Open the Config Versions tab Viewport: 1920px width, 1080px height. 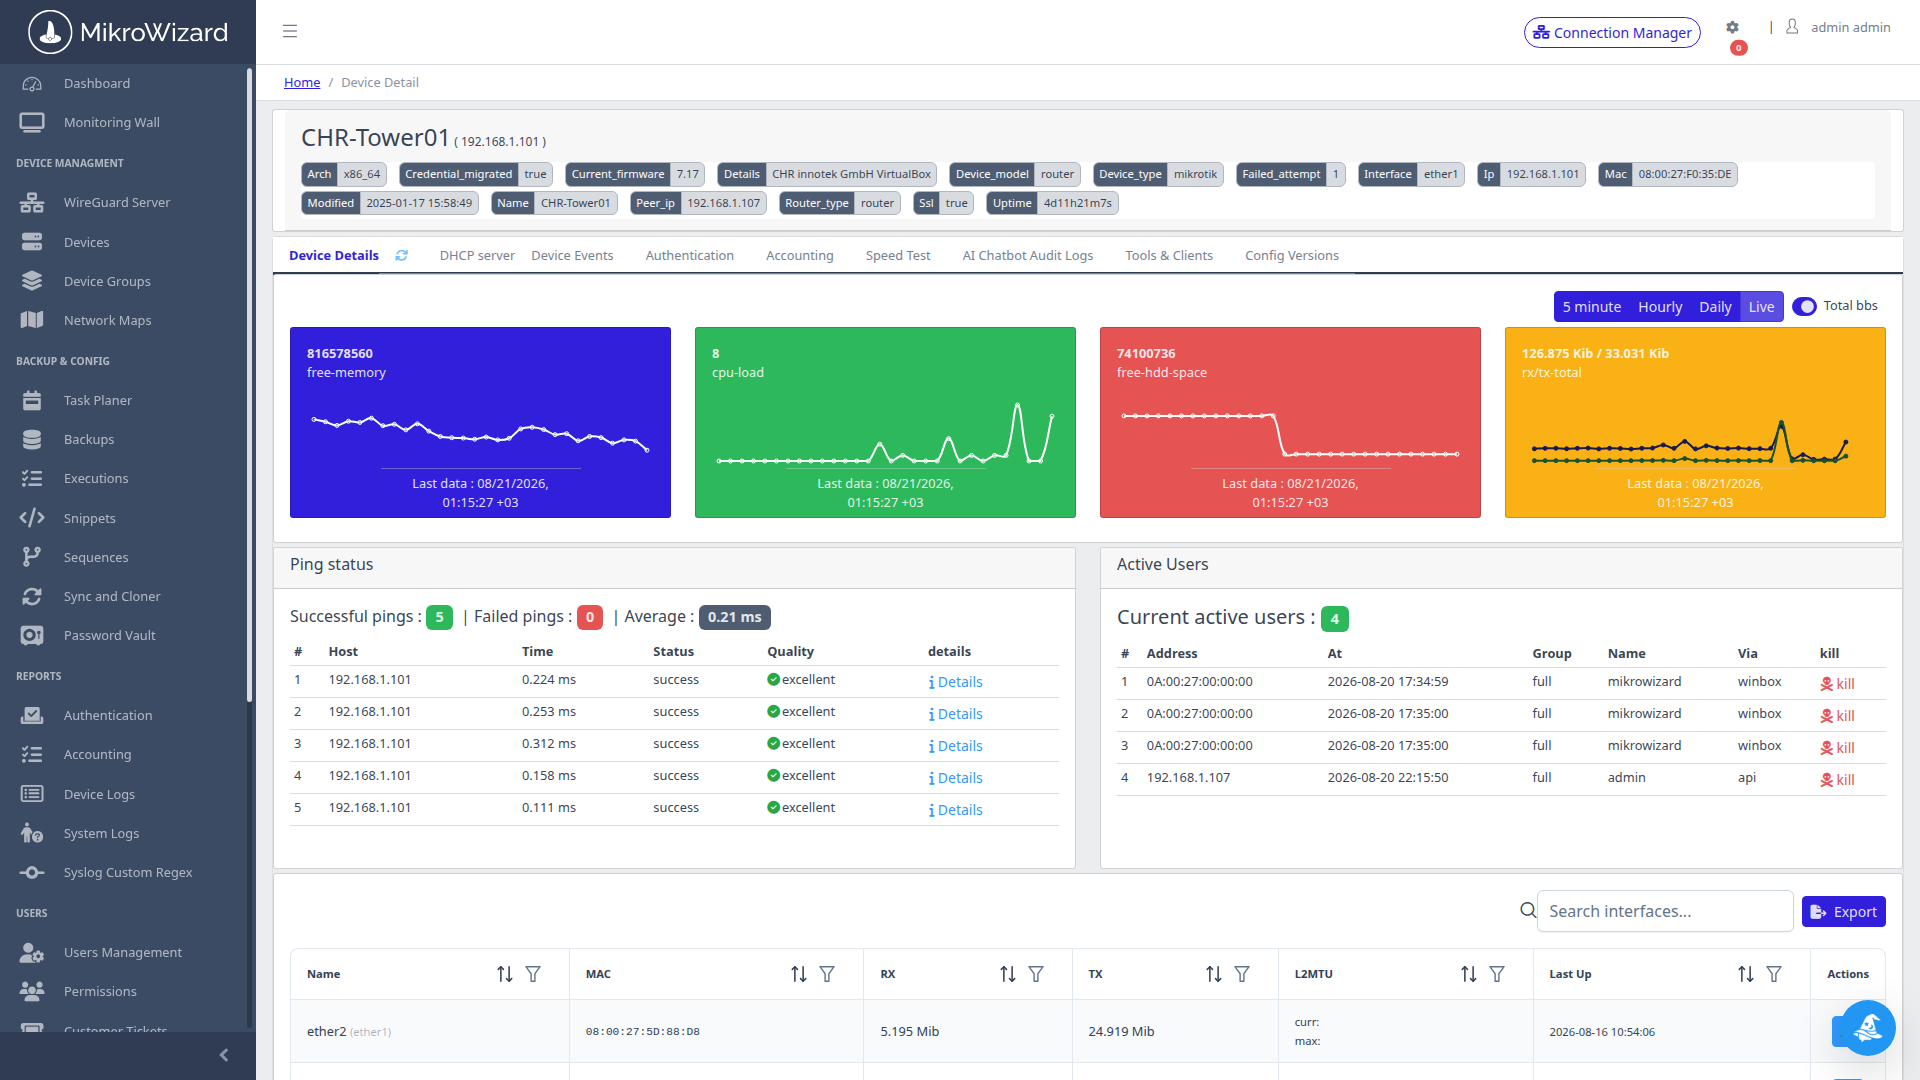tap(1291, 256)
